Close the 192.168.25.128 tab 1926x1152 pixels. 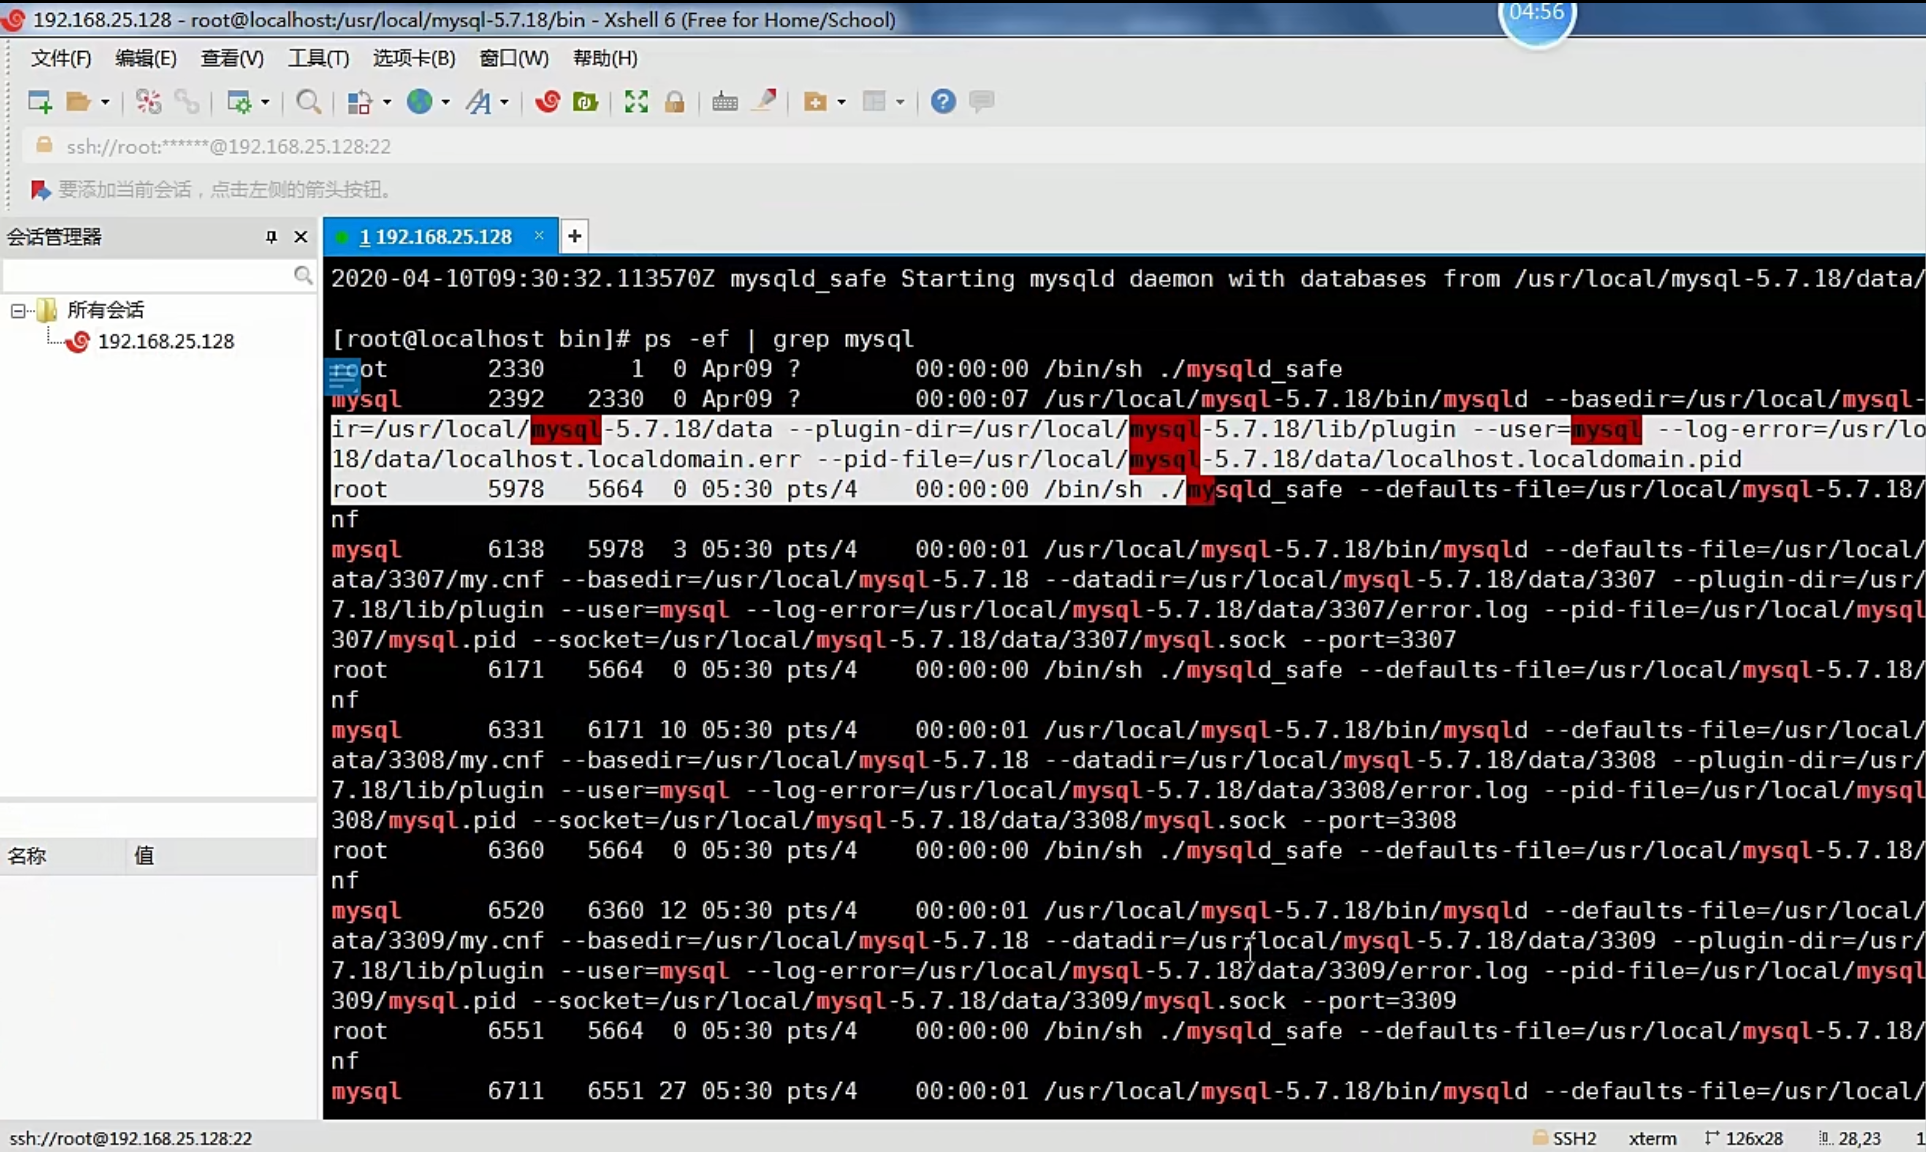(539, 235)
